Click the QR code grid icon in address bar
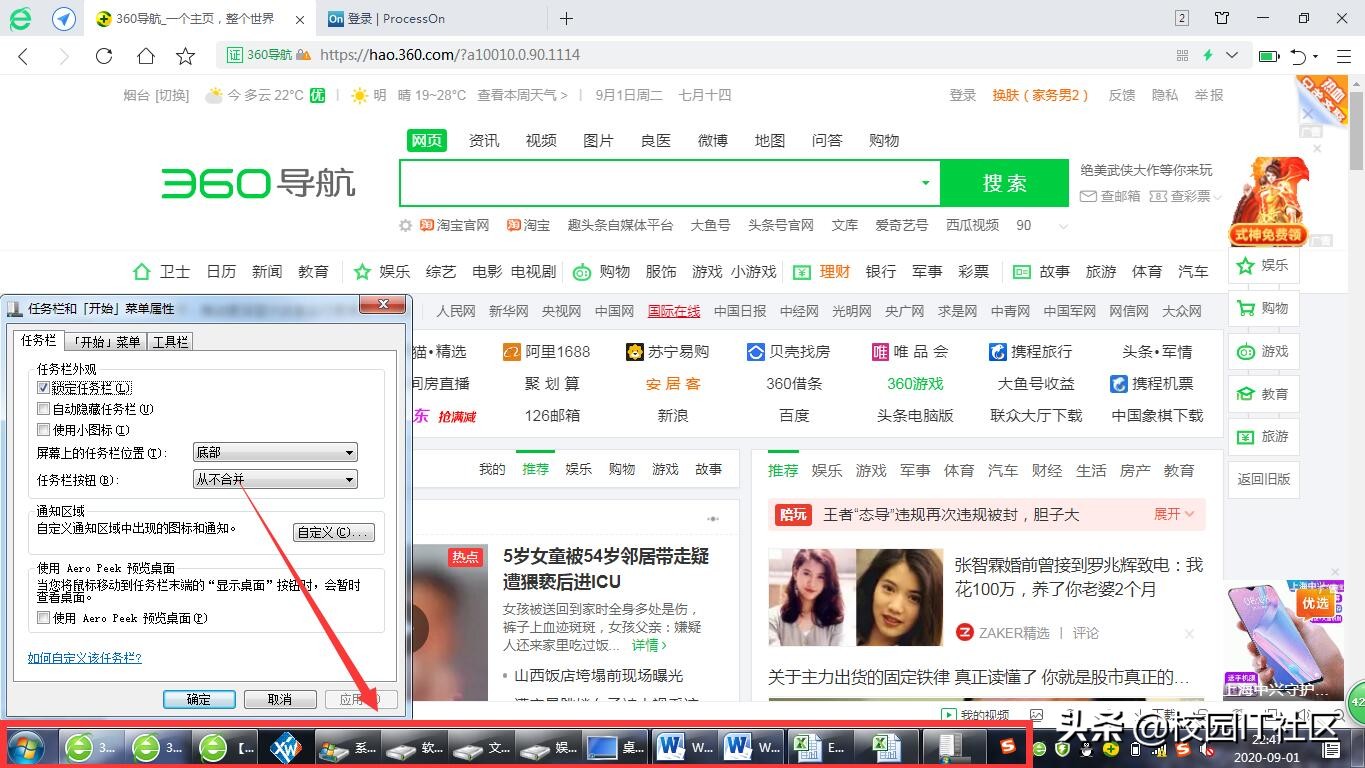This screenshot has width=1365, height=768. click(x=1183, y=55)
